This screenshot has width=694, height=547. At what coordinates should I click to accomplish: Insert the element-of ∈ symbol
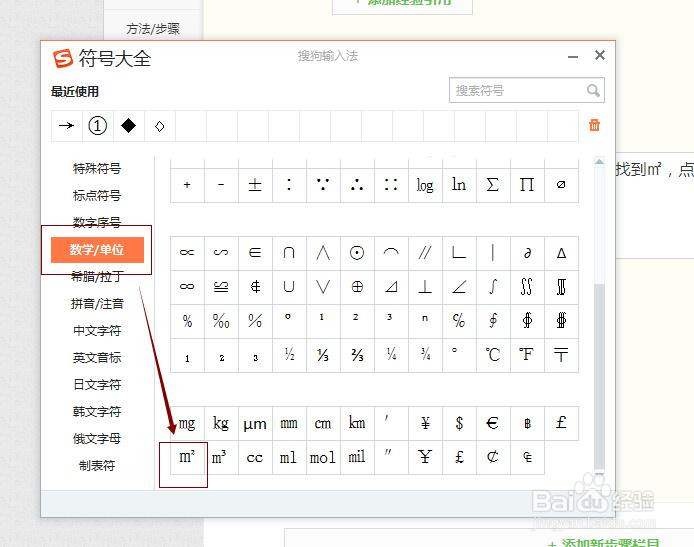(255, 253)
